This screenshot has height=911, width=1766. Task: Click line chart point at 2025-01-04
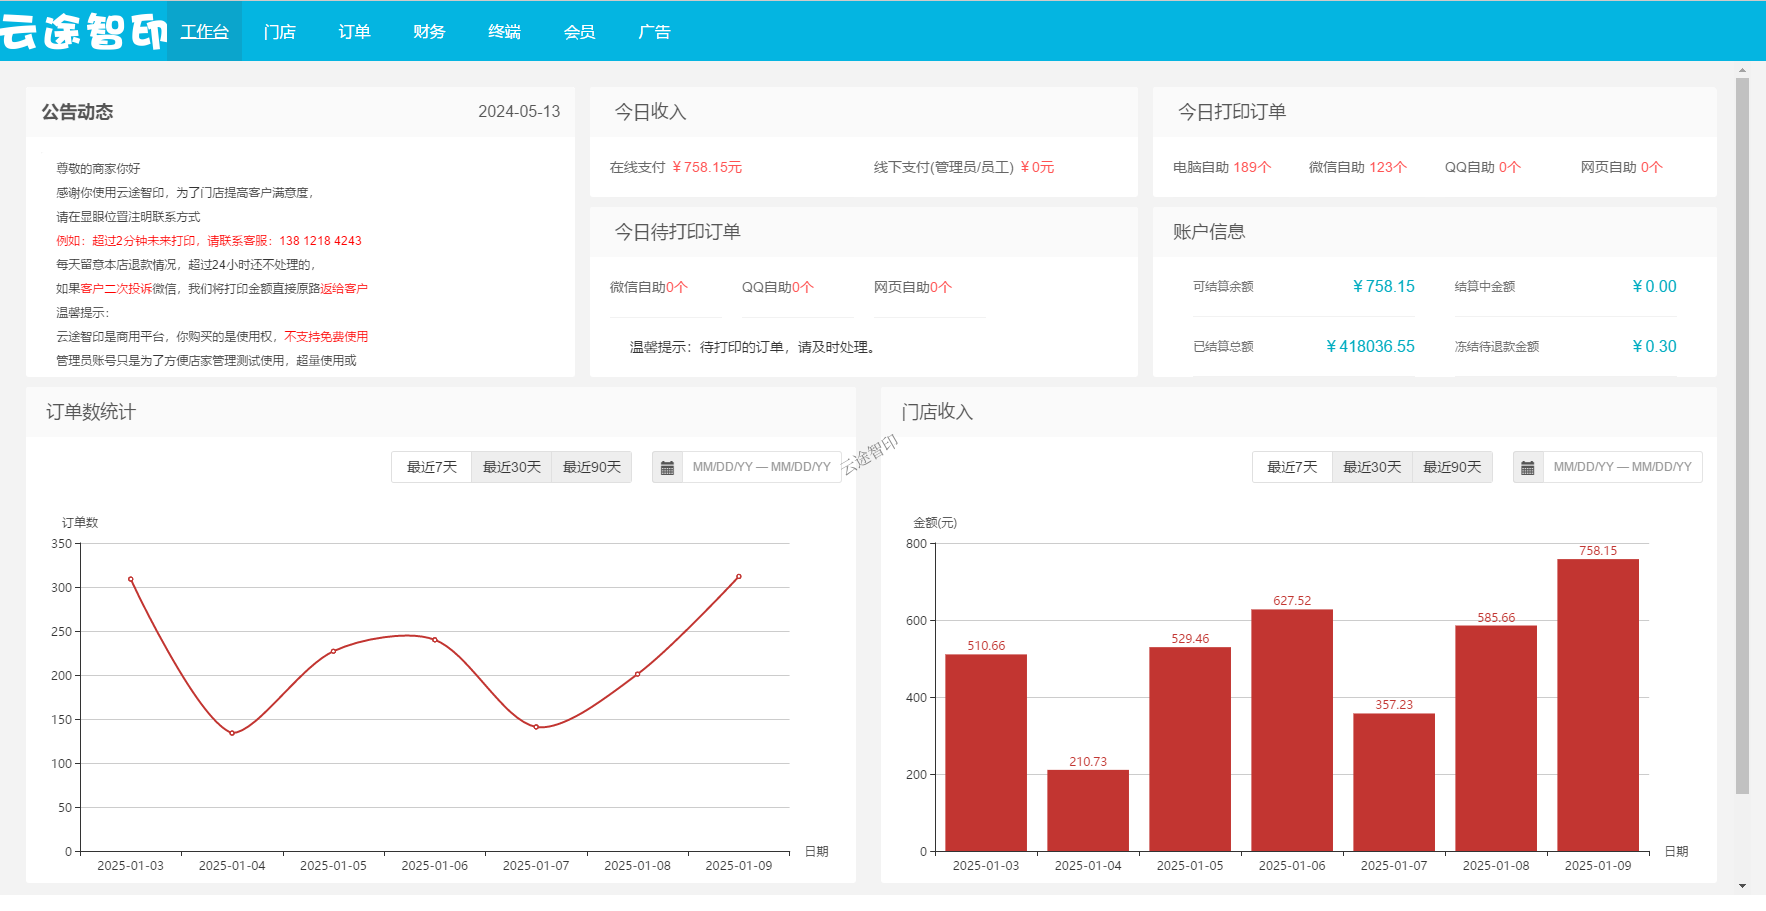232,733
